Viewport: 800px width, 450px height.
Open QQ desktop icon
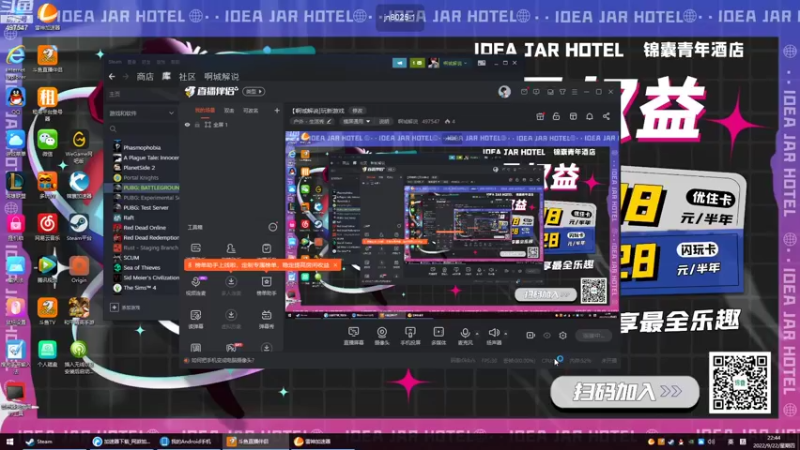point(15,99)
